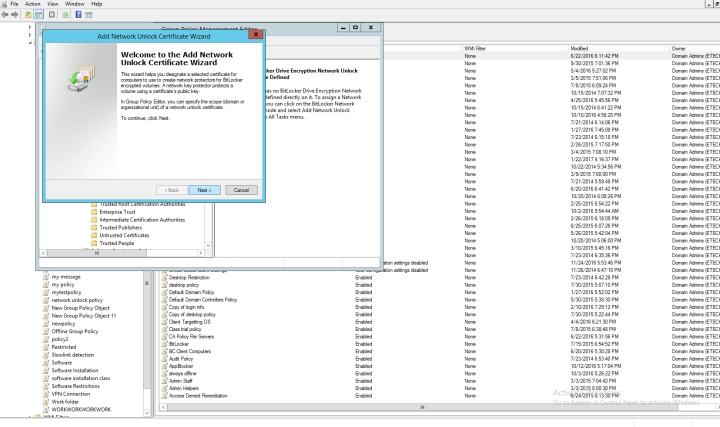Click the Show/Hide Action Pane toolbar icon
This screenshot has height=427, width=720.
tap(89, 15)
